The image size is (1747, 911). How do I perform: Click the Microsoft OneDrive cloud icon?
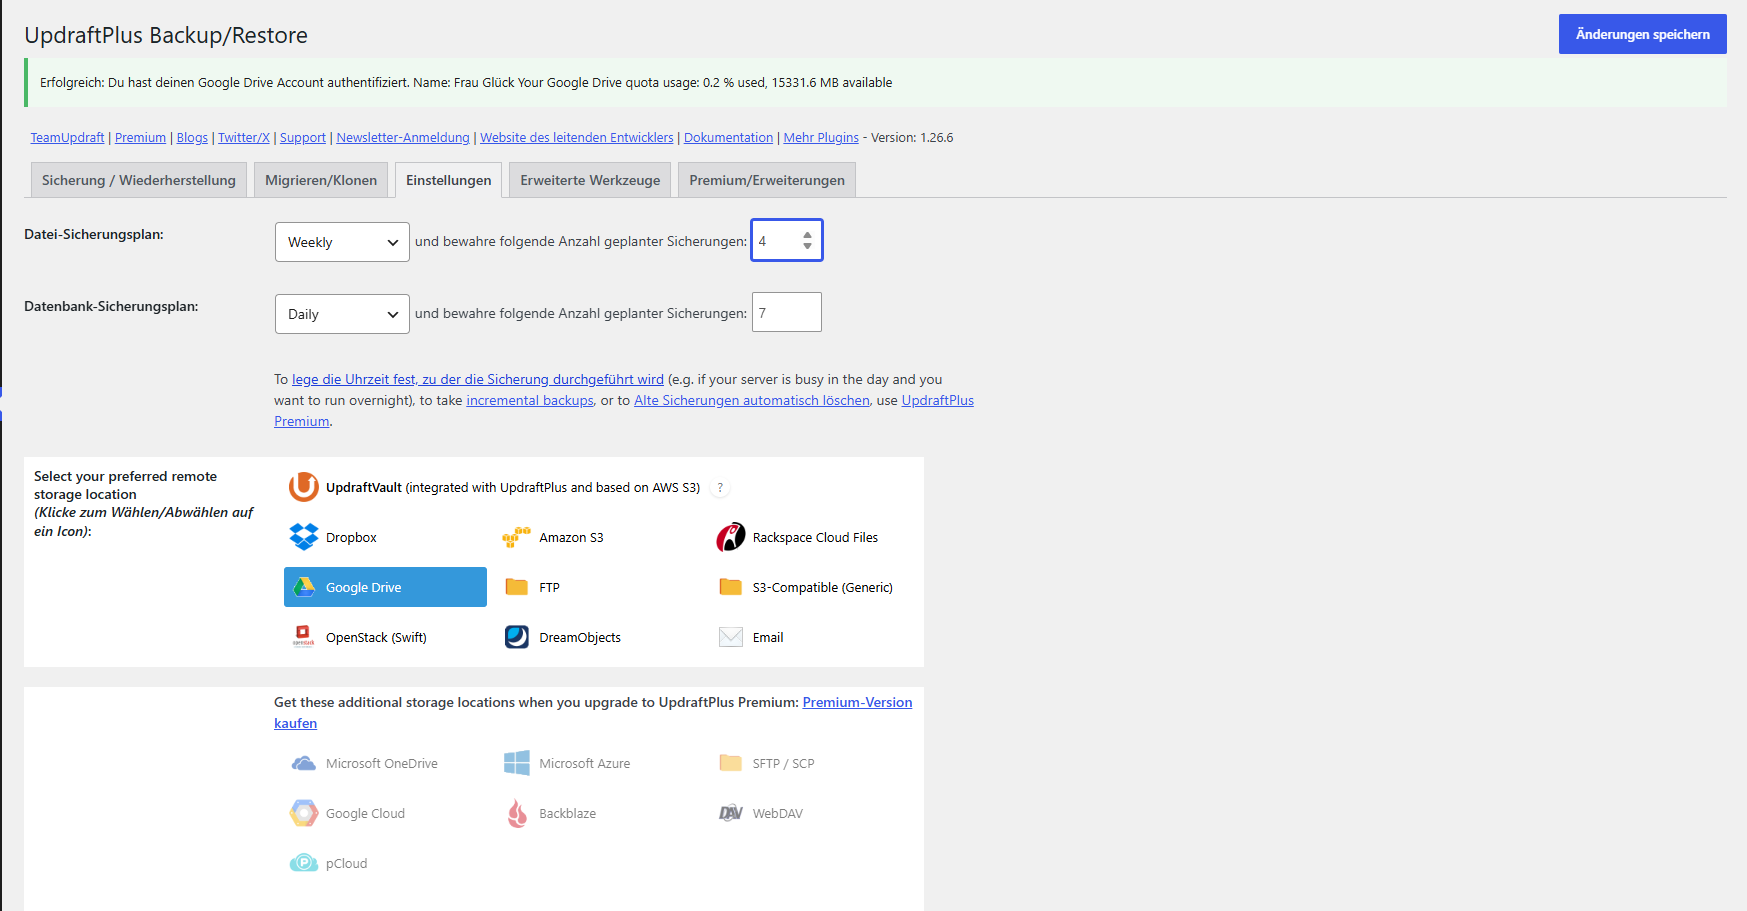(304, 763)
